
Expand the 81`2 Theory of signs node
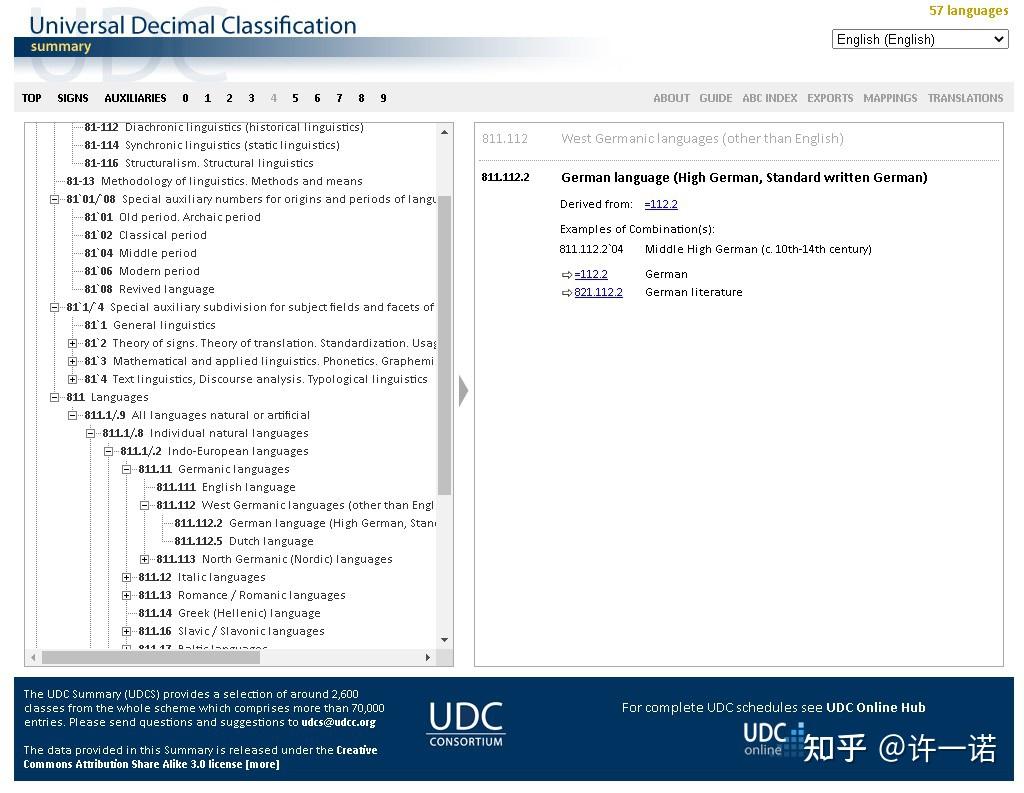(70, 343)
